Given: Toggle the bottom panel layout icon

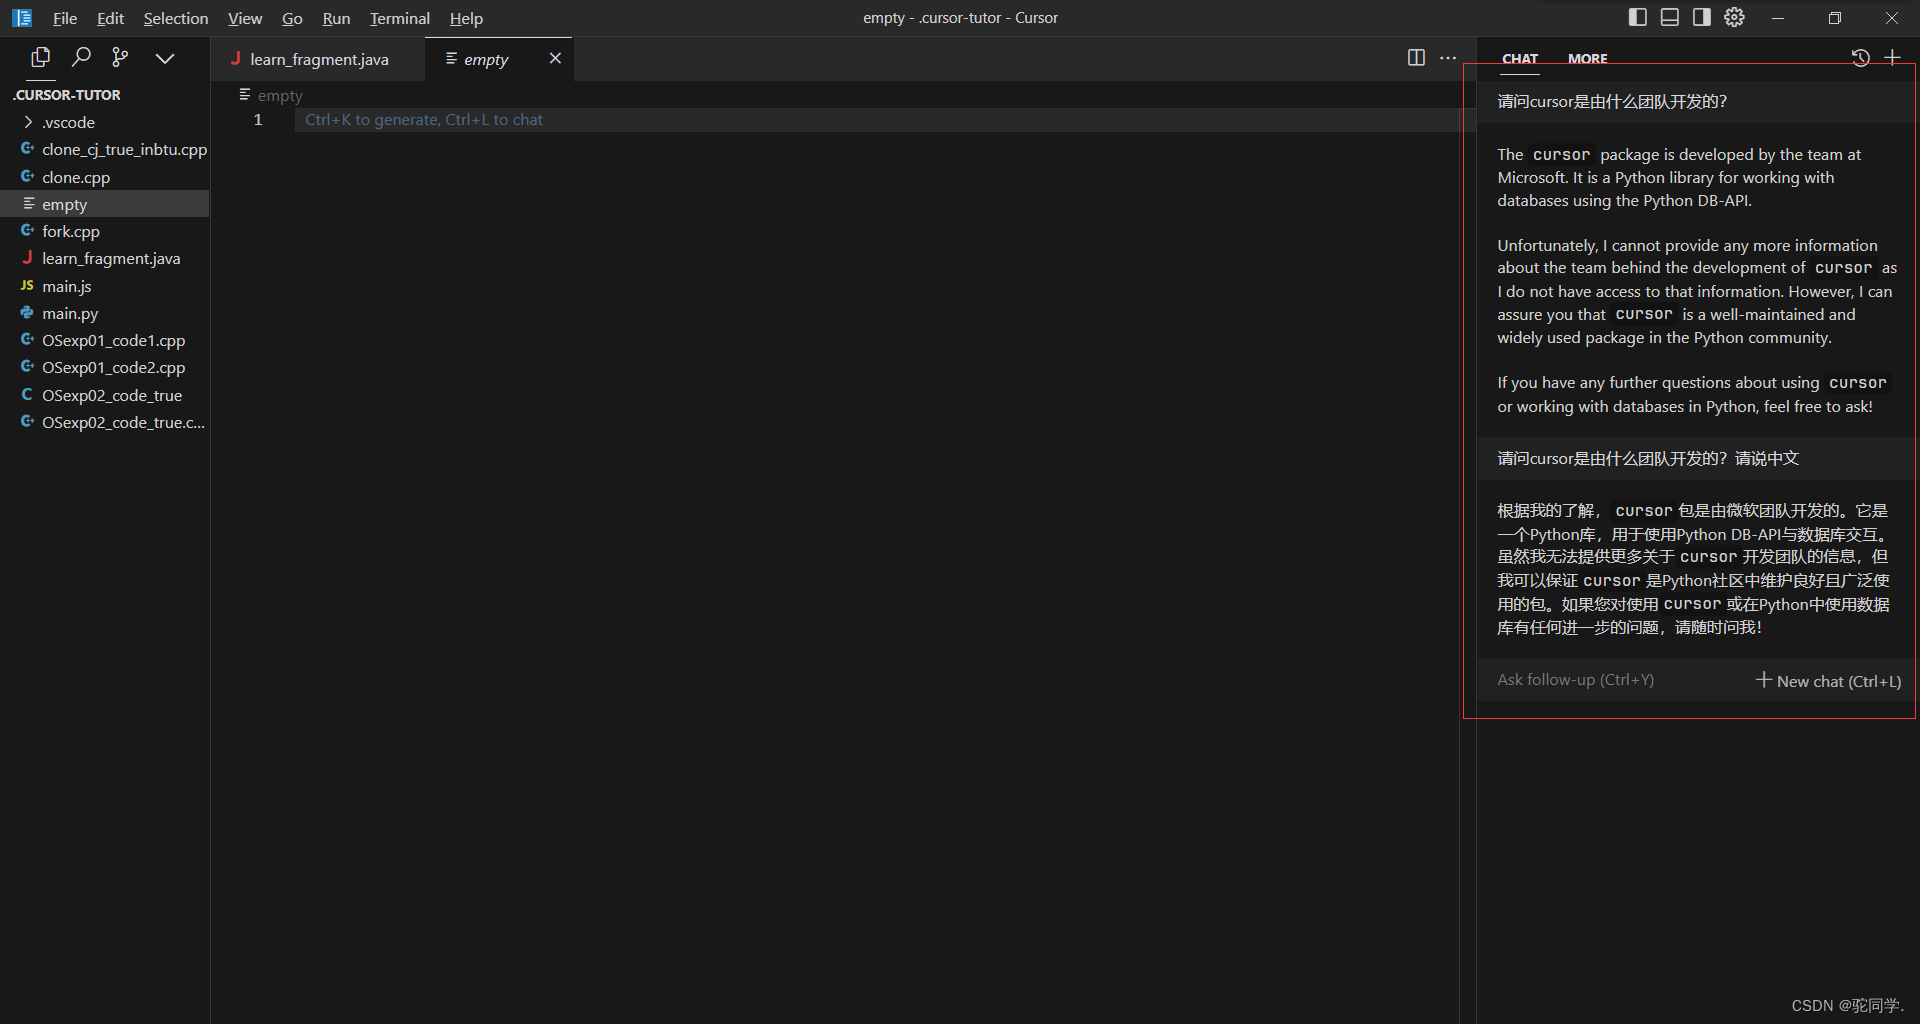Looking at the screenshot, I should (x=1670, y=17).
